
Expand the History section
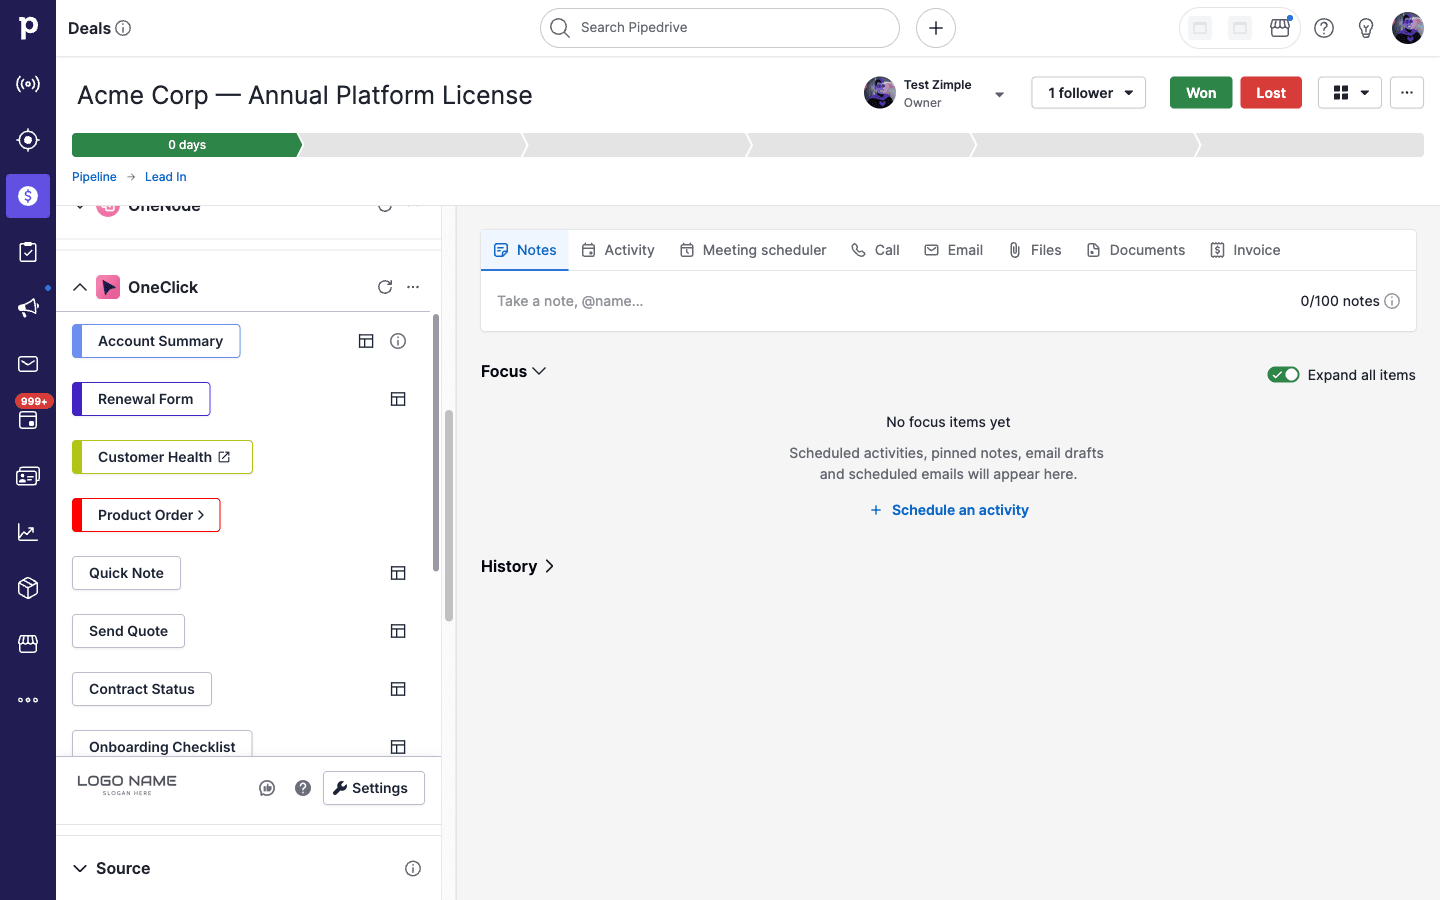coord(518,566)
